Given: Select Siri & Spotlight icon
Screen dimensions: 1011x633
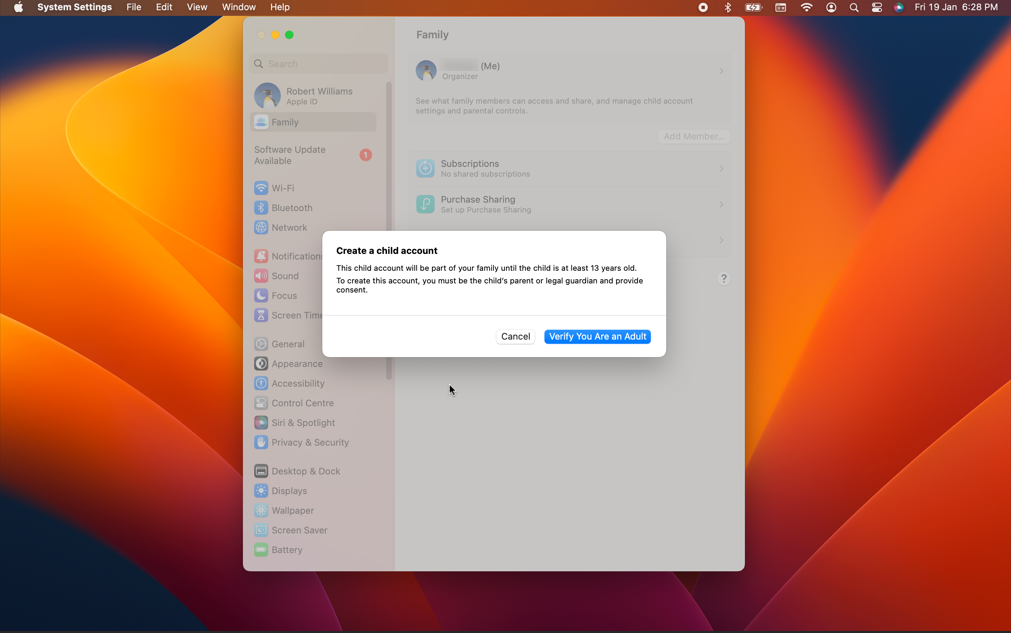Looking at the screenshot, I should click(x=261, y=423).
